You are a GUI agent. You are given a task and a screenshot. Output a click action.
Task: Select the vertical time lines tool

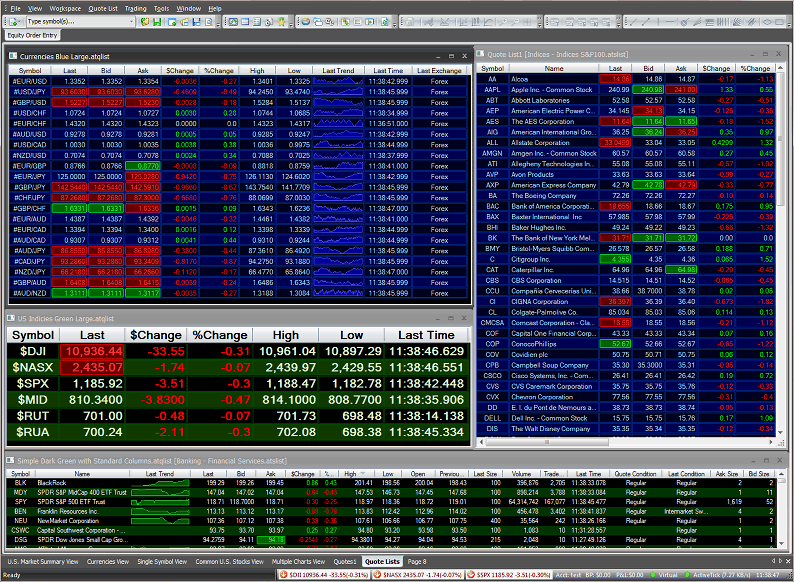tap(723, 22)
